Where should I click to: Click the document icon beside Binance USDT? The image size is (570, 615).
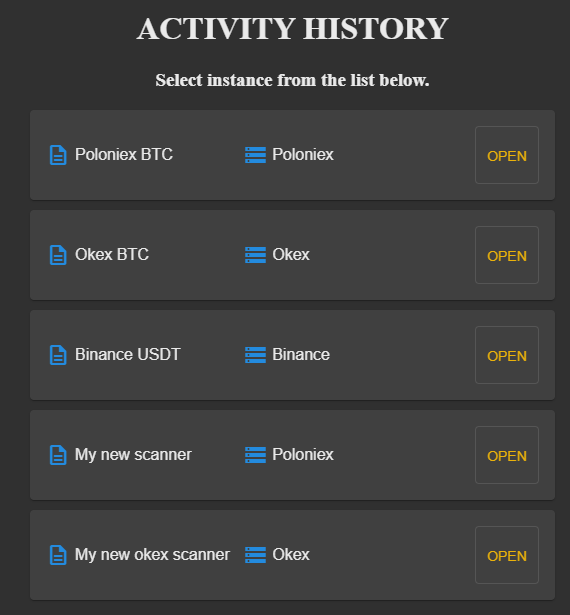tap(58, 355)
